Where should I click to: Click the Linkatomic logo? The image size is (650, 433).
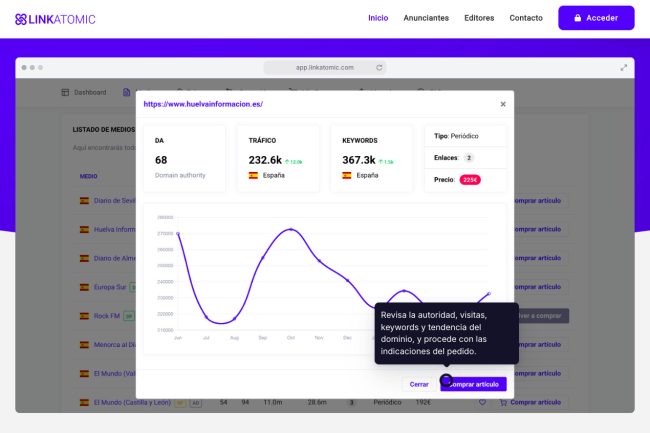(55, 18)
